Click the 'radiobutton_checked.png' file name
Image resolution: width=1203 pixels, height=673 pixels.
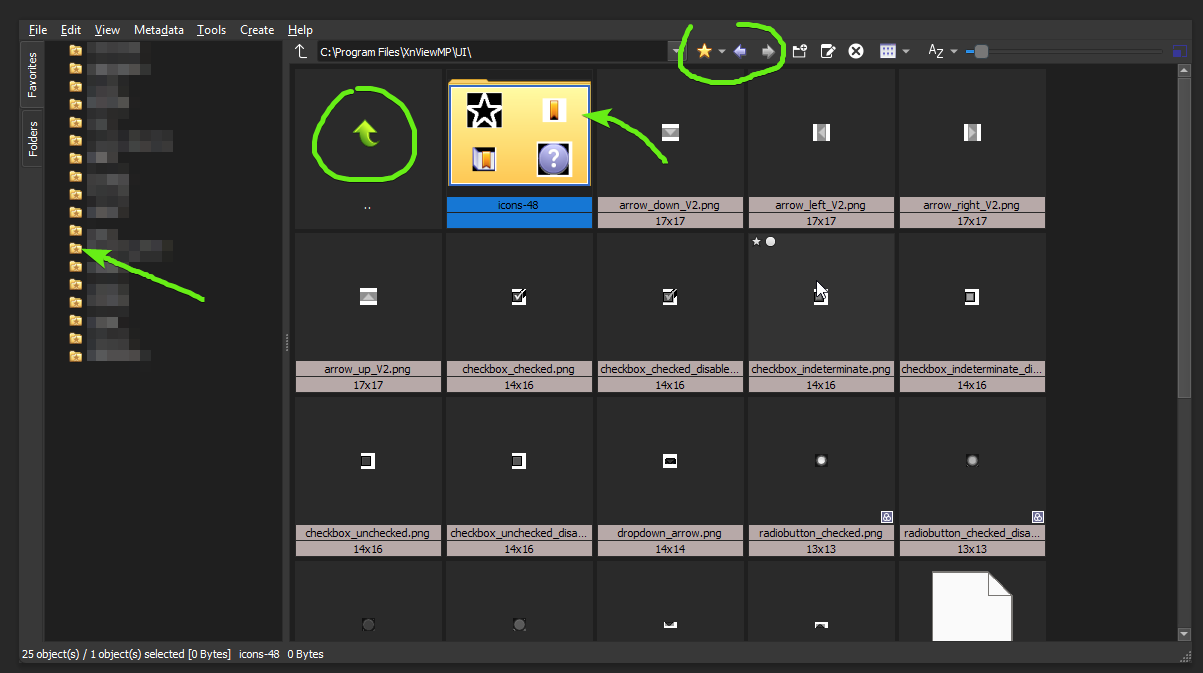coord(821,533)
